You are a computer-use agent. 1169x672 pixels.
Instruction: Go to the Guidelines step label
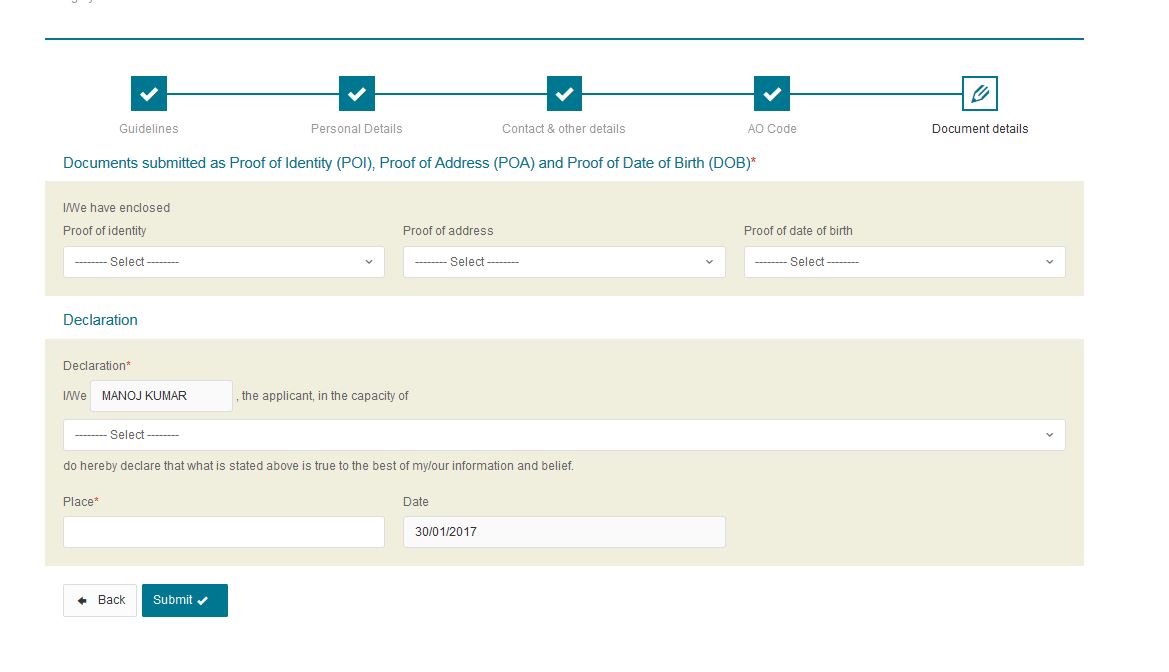pyautogui.click(x=149, y=129)
